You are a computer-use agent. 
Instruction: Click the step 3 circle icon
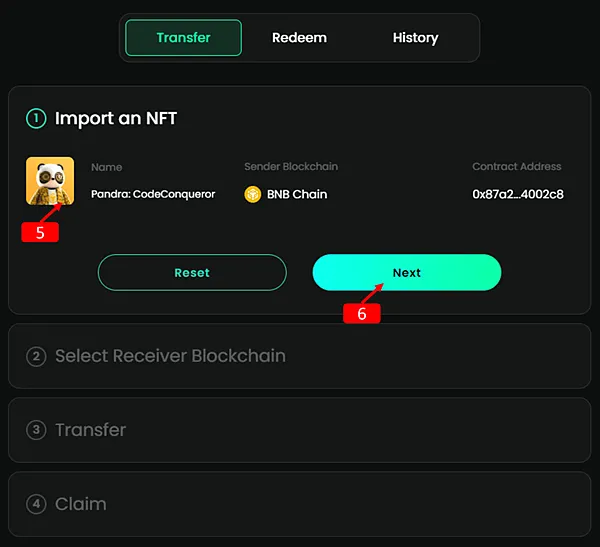(36, 430)
